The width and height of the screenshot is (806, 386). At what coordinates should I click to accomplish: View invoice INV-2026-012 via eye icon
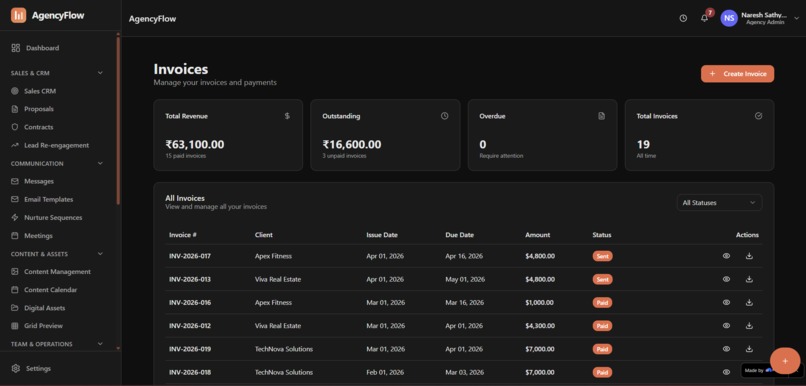[726, 325]
